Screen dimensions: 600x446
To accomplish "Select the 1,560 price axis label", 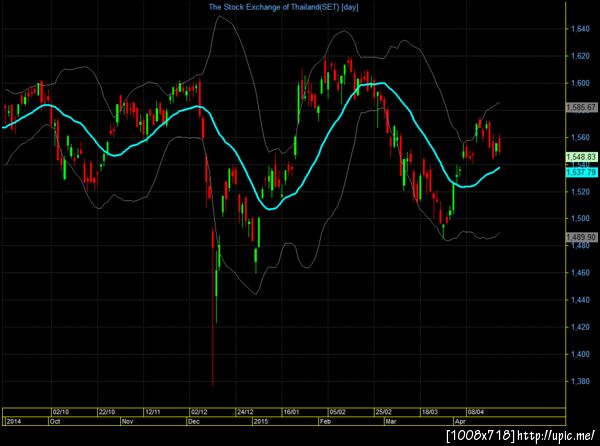I will click(580, 137).
